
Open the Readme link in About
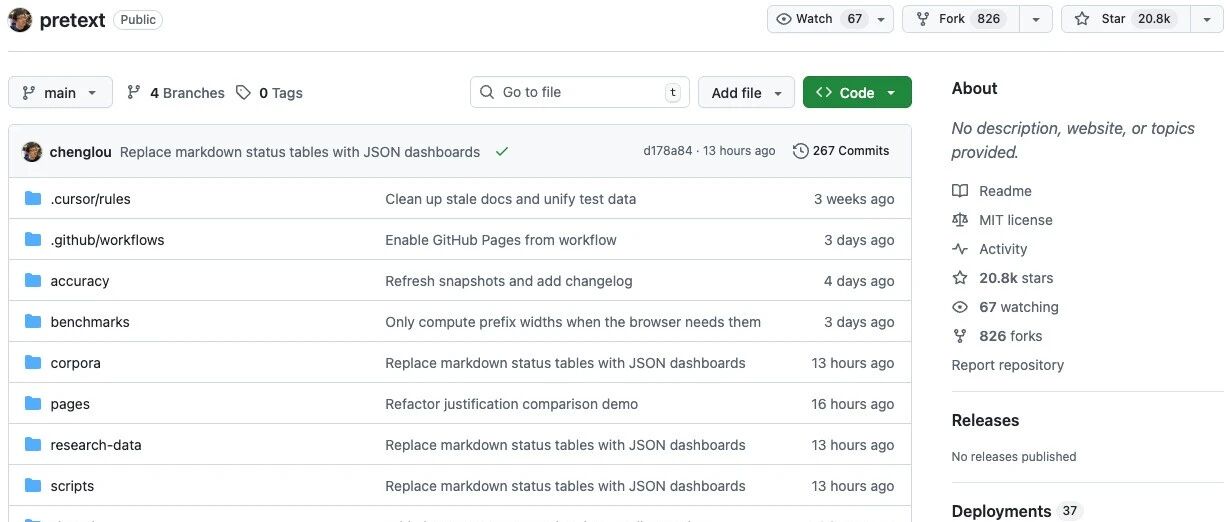pyautogui.click(x=1005, y=191)
